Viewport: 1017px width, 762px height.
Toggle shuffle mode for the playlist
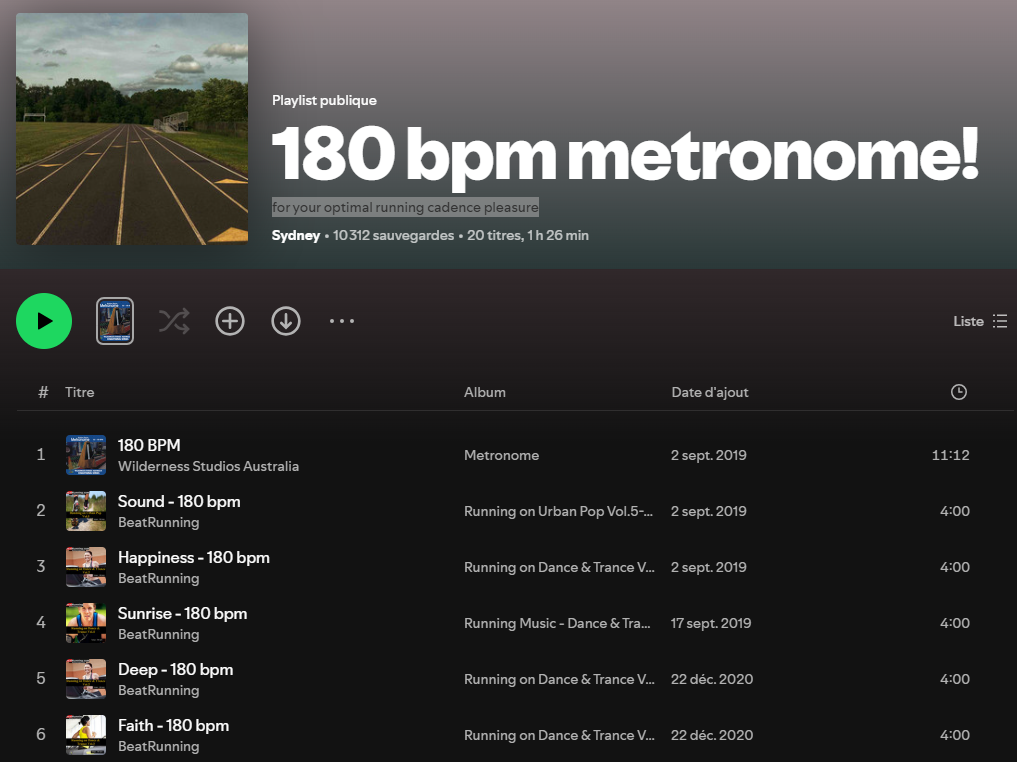click(173, 321)
